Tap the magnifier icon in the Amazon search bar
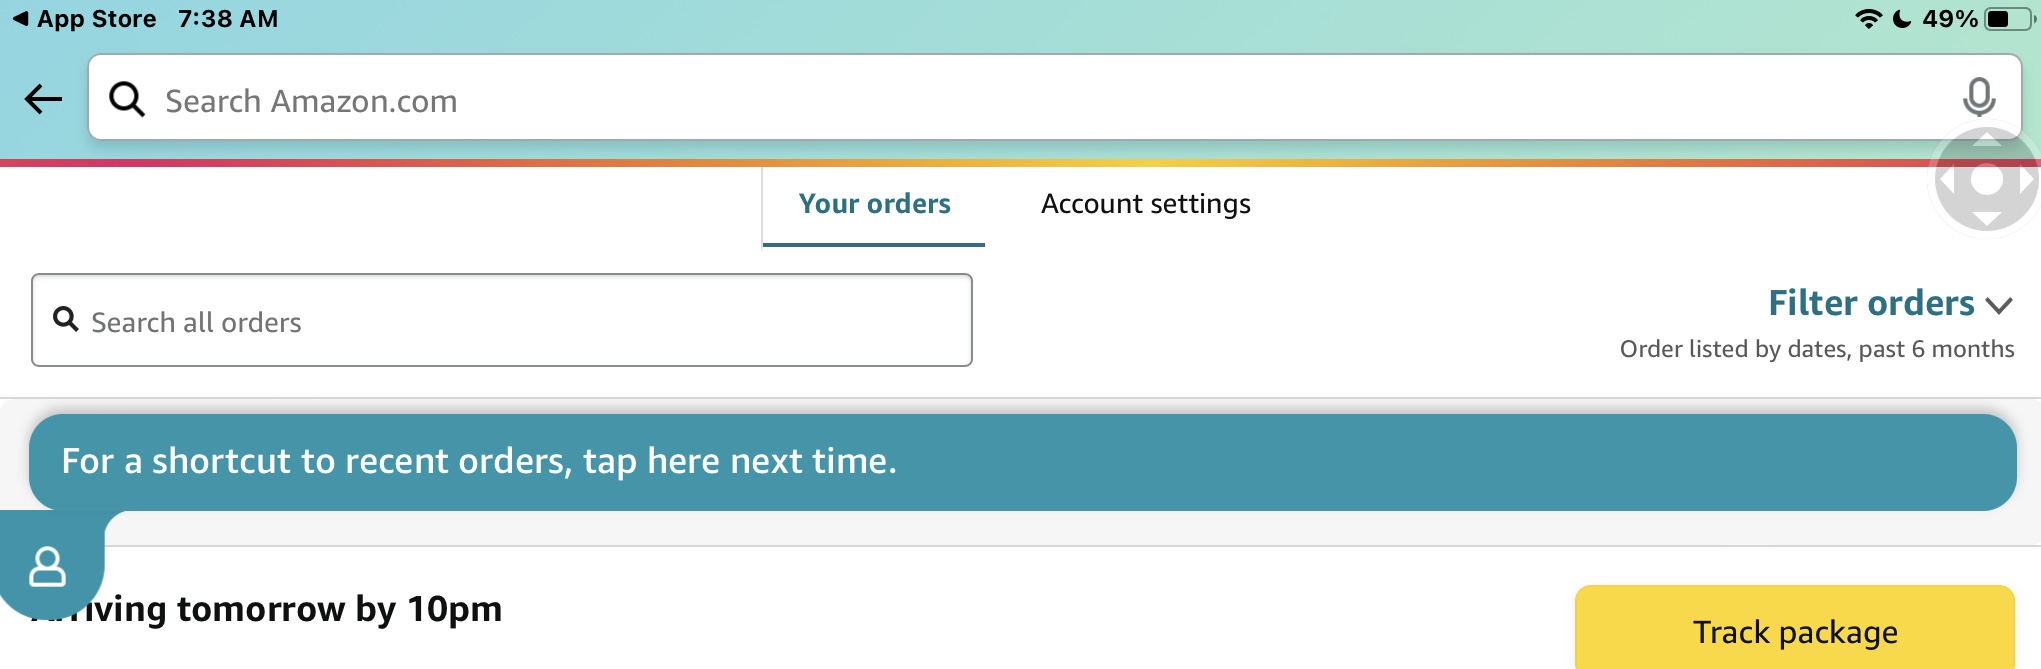Viewport: 2041px width, 669px height. point(127,99)
